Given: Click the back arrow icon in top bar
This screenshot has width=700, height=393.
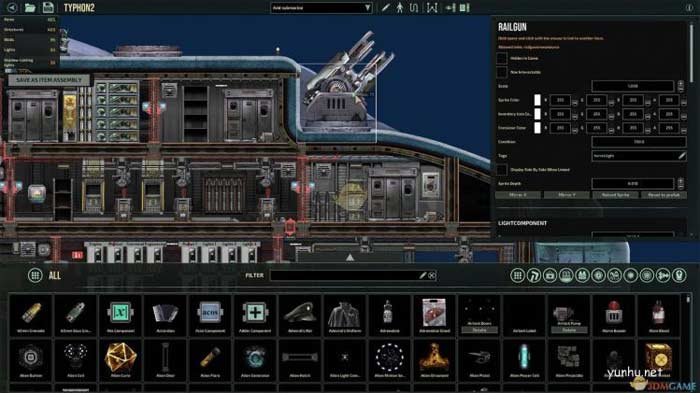Looking at the screenshot, I should click(x=12, y=8).
